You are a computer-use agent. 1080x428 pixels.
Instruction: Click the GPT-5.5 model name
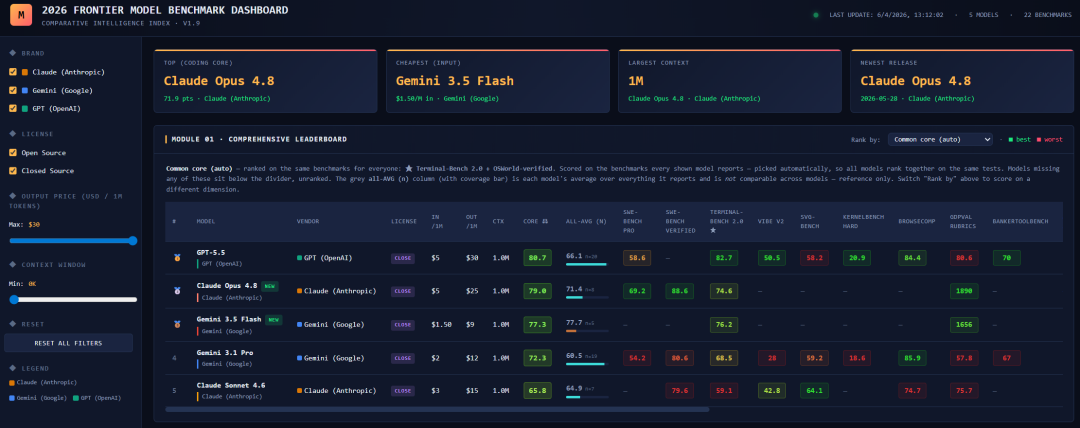(x=211, y=253)
